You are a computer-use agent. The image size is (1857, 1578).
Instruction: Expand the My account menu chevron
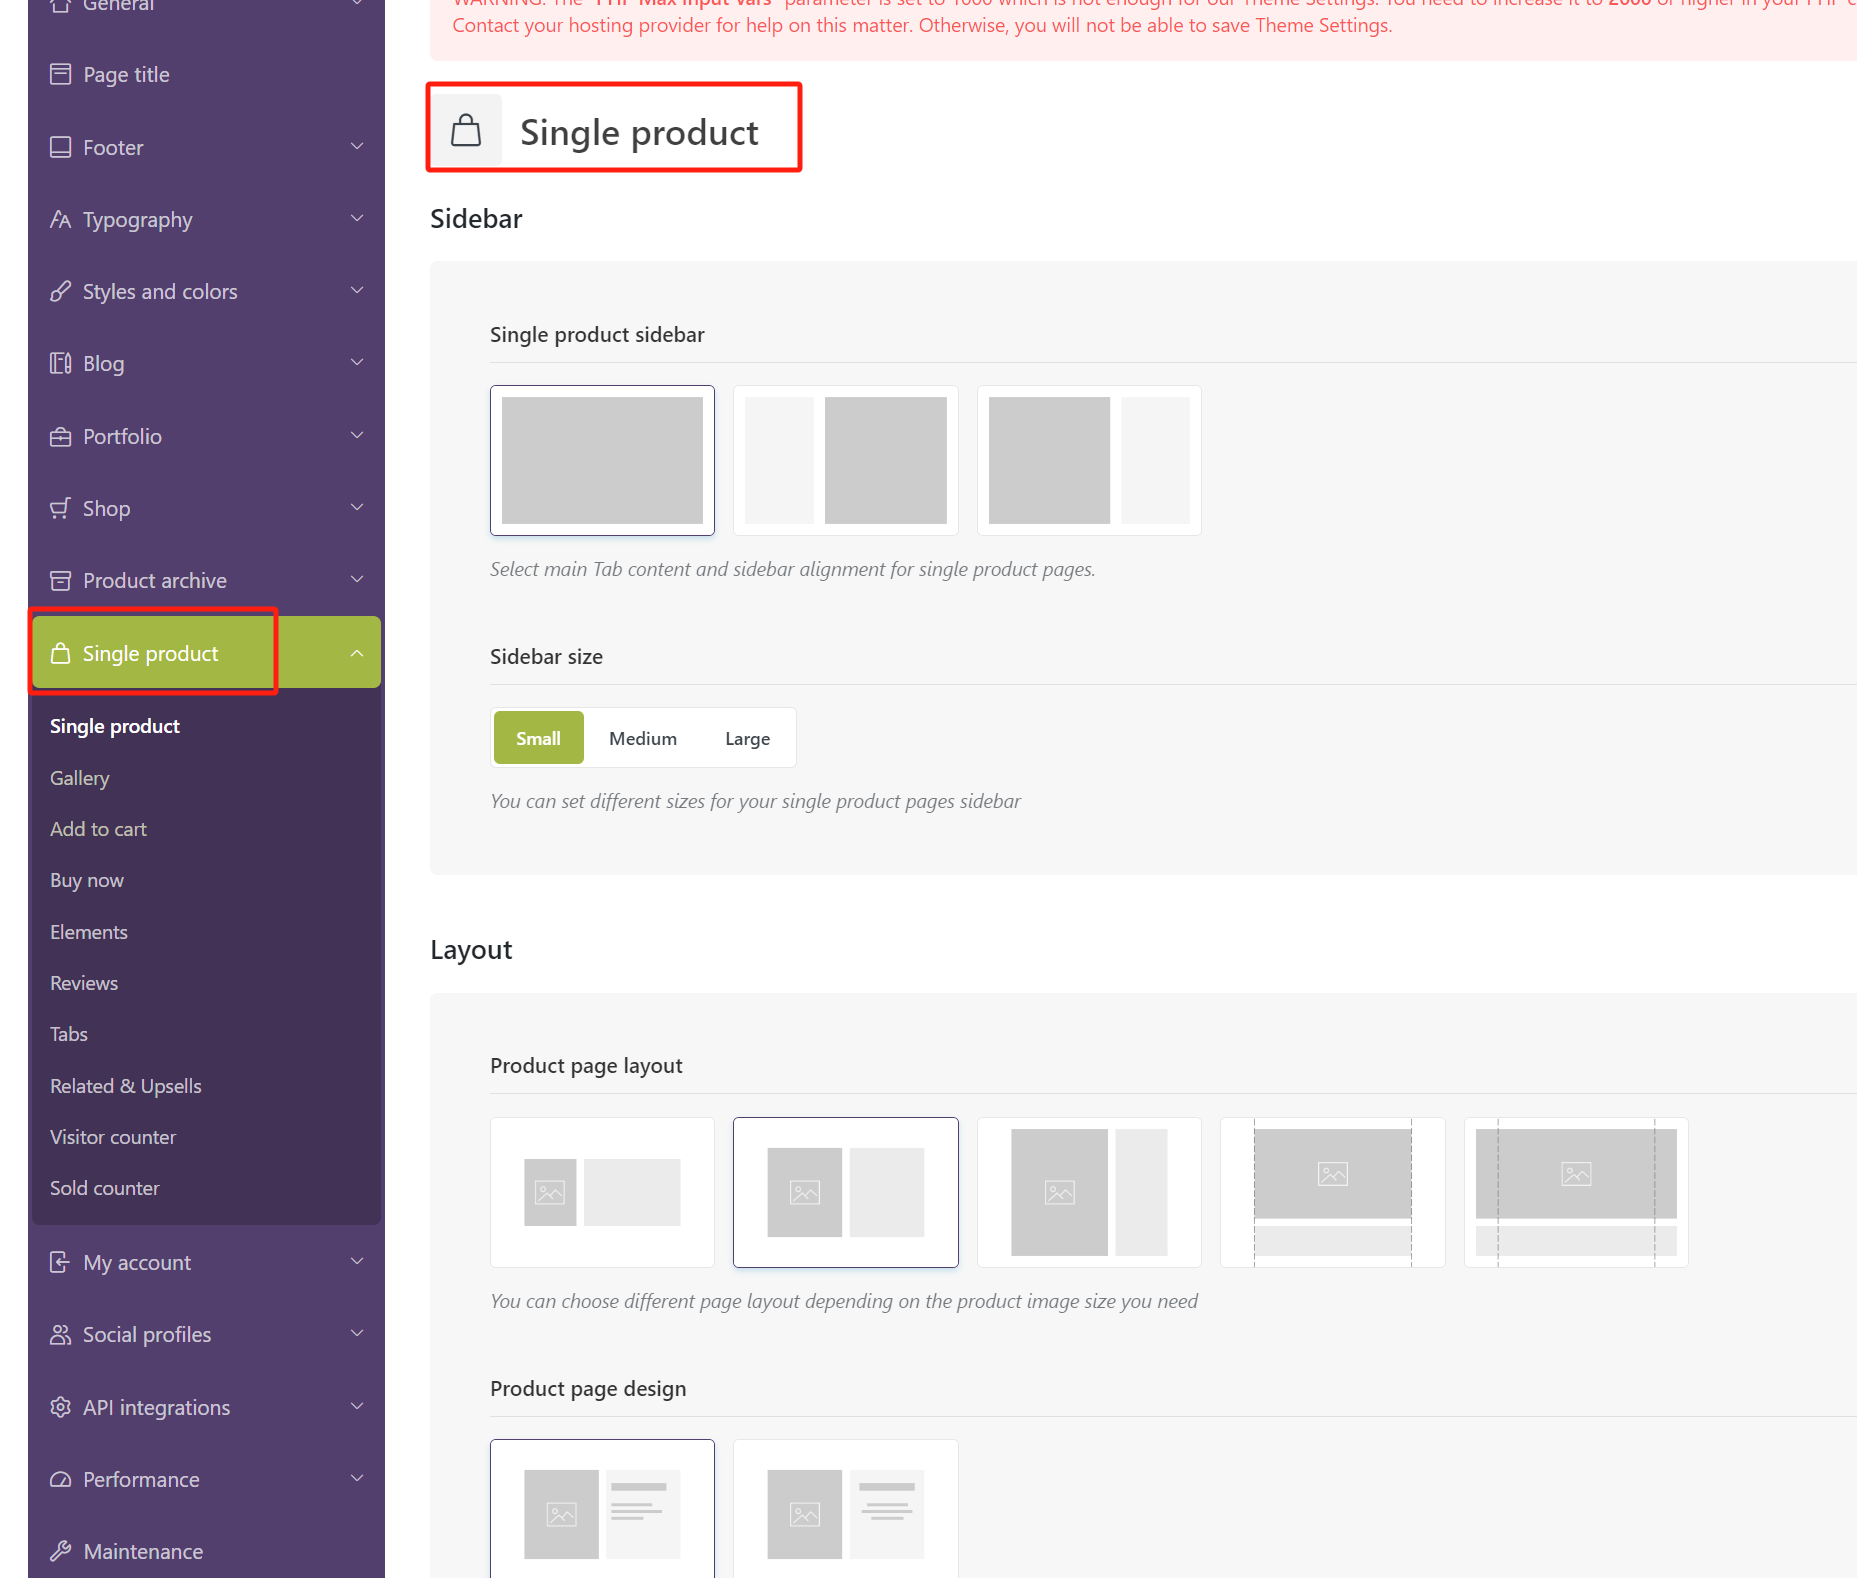[357, 1263]
